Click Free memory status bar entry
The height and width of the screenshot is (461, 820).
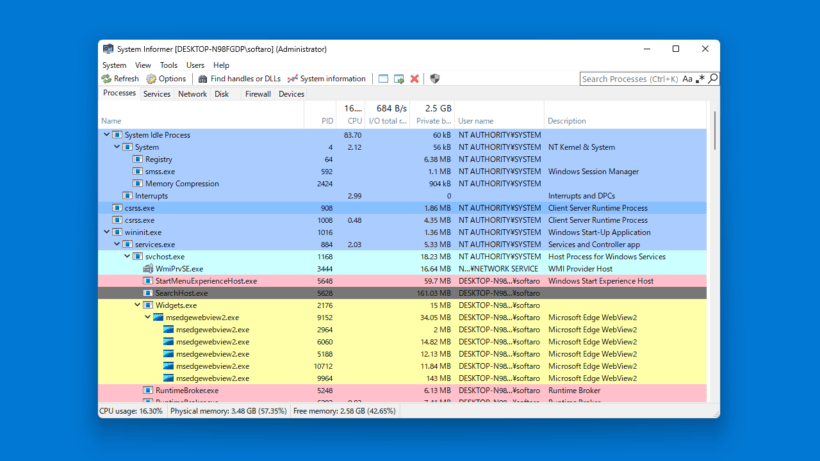[x=344, y=411]
